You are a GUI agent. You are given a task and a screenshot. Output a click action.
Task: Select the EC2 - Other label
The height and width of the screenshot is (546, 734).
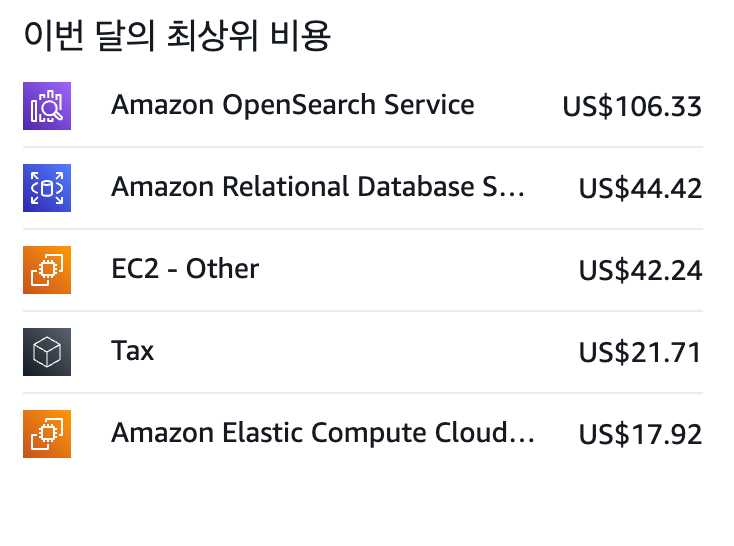(185, 269)
